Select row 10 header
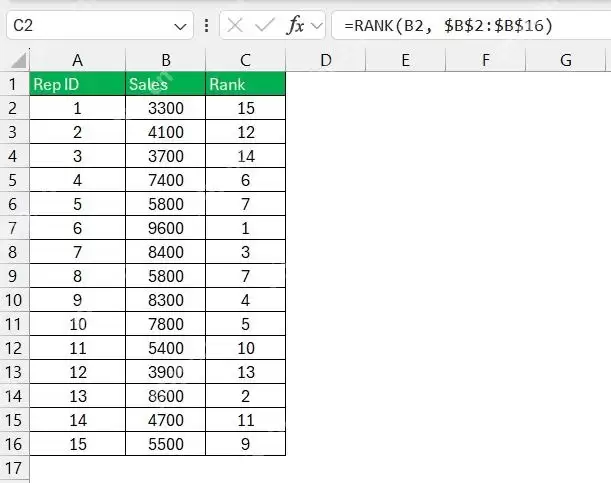611x483 pixels. click(x=14, y=300)
